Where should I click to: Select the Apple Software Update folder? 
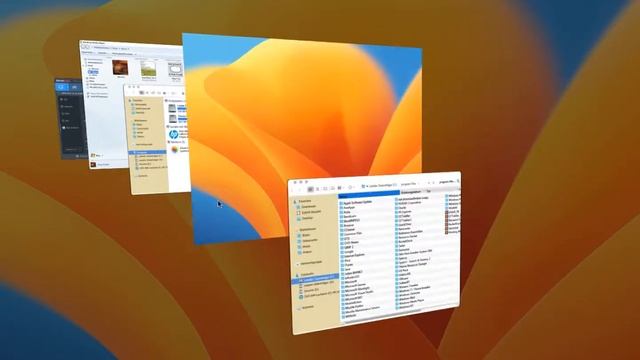[x=356, y=202]
